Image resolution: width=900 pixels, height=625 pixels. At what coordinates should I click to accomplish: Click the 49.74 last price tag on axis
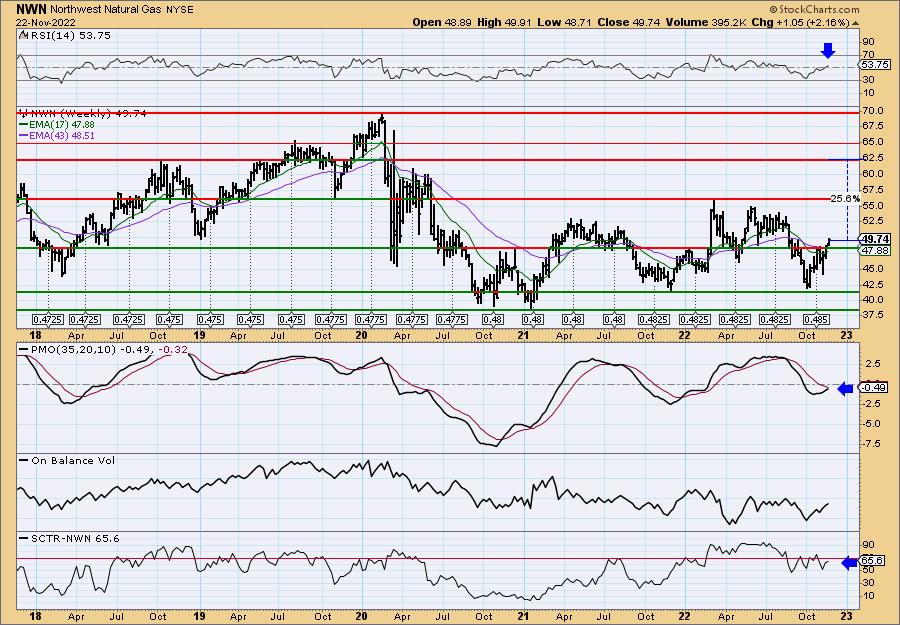point(876,239)
